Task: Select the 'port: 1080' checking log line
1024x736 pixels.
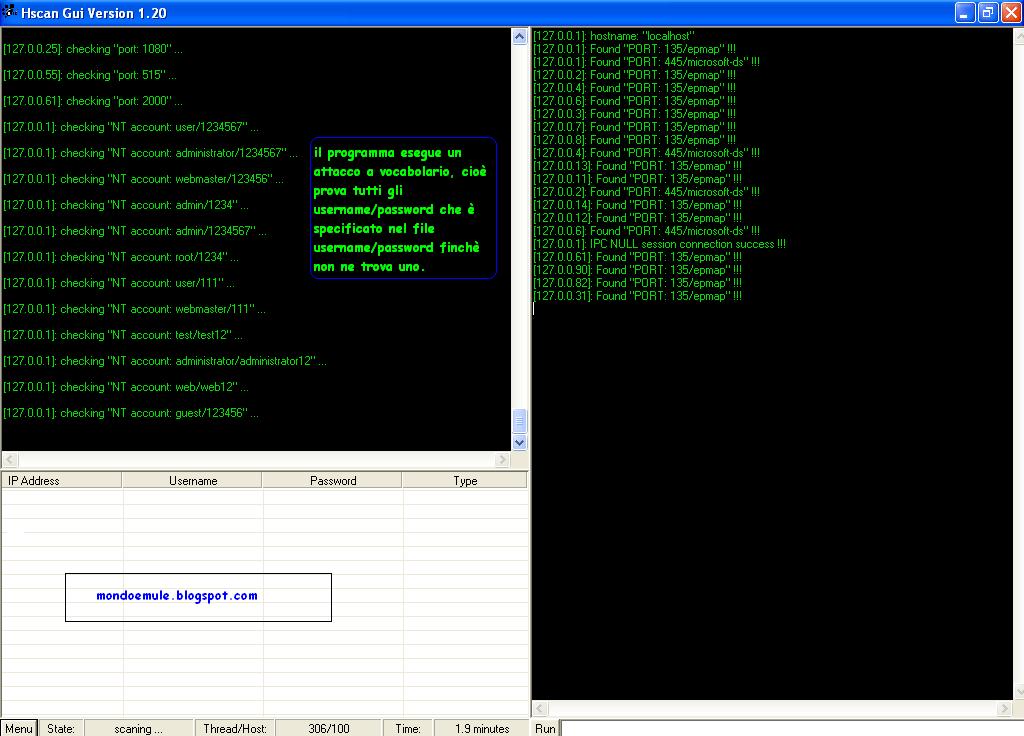Action: click(93, 49)
